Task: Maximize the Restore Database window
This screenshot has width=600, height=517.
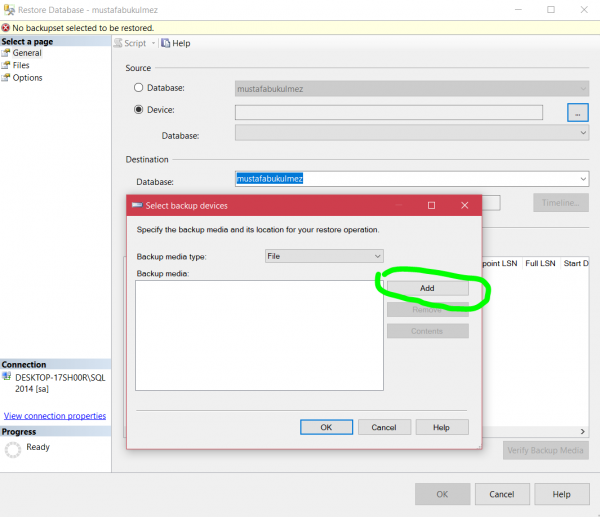Action: (551, 10)
